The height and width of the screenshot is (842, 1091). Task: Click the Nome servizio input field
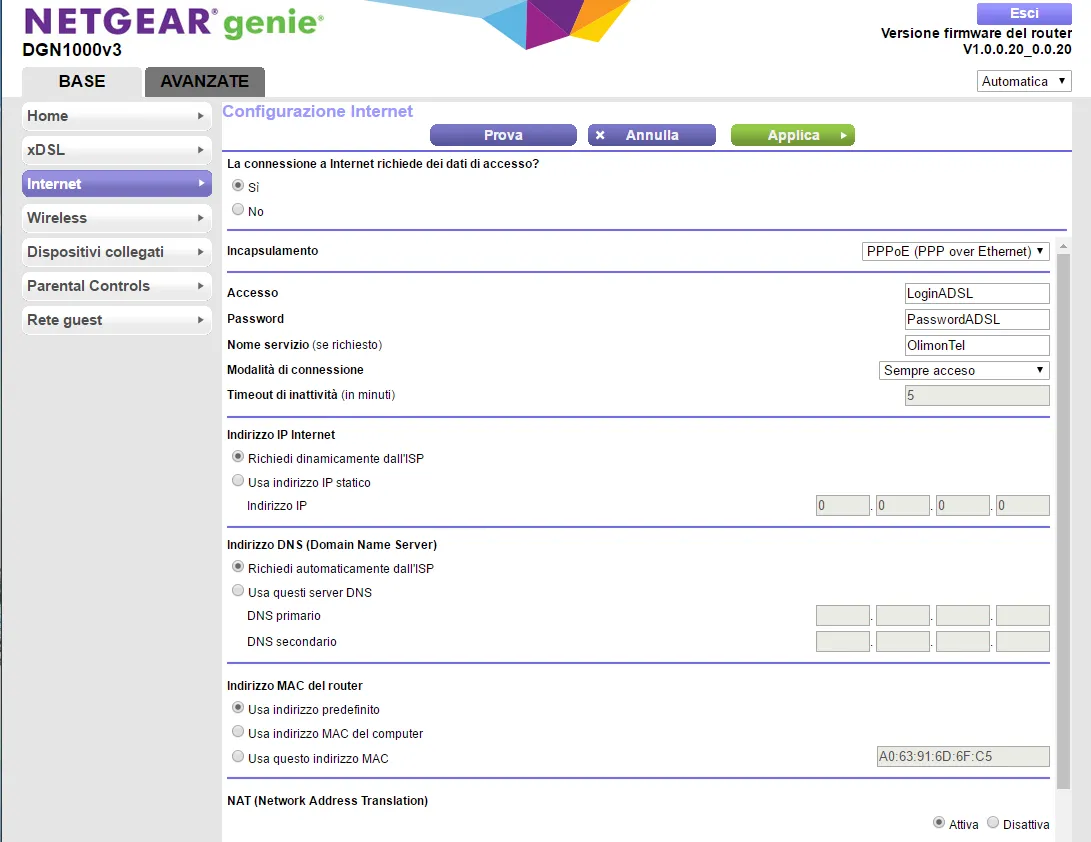pos(976,345)
